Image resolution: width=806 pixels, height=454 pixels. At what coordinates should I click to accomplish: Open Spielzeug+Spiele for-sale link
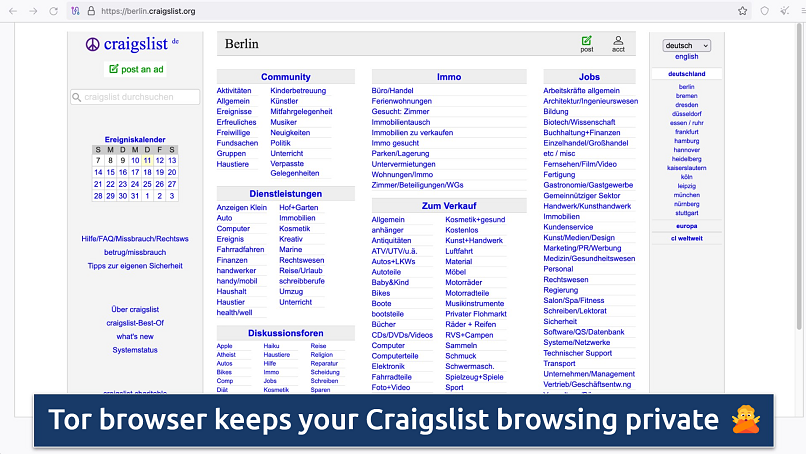point(474,377)
